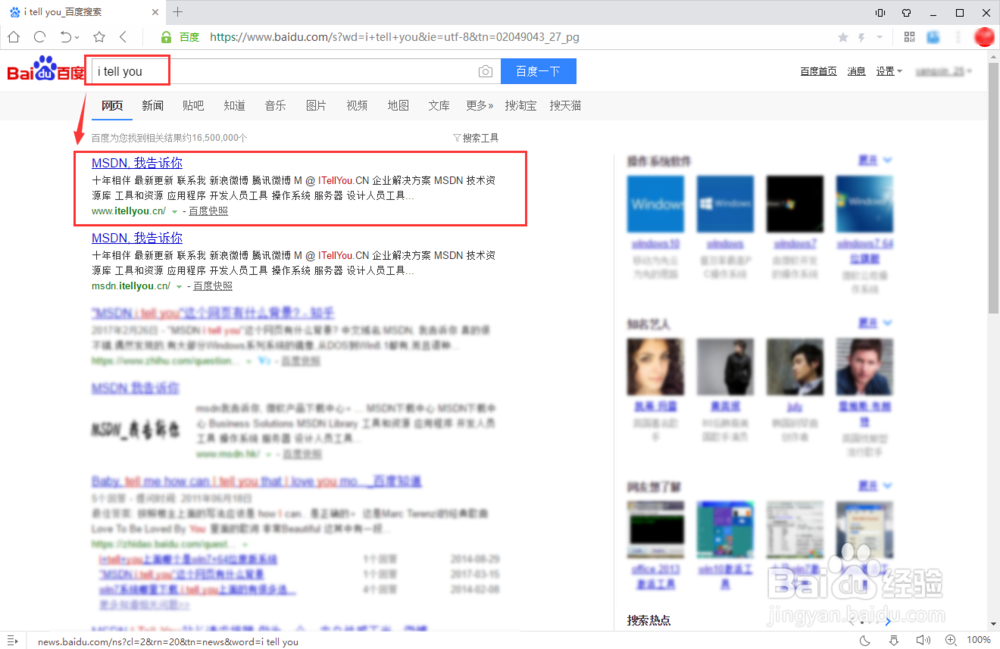This screenshot has height=649, width=1000.
Task: Click the 百度一下 search button
Action: click(x=538, y=71)
